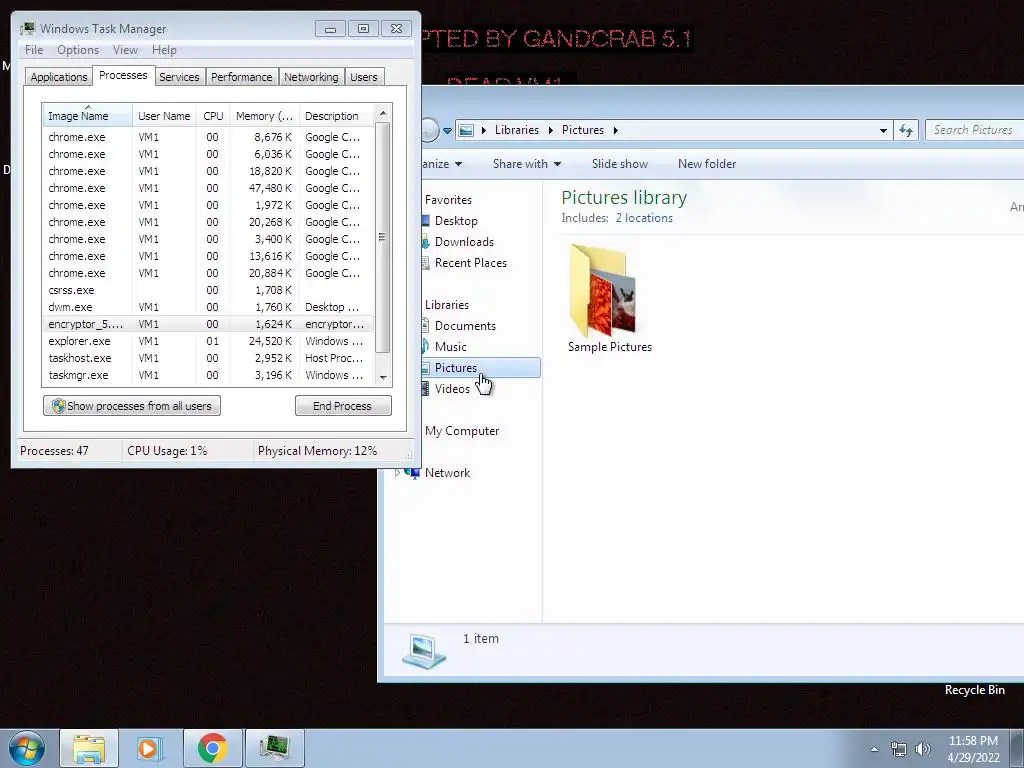
Task: Click Show processes from all users
Action: pyautogui.click(x=132, y=406)
